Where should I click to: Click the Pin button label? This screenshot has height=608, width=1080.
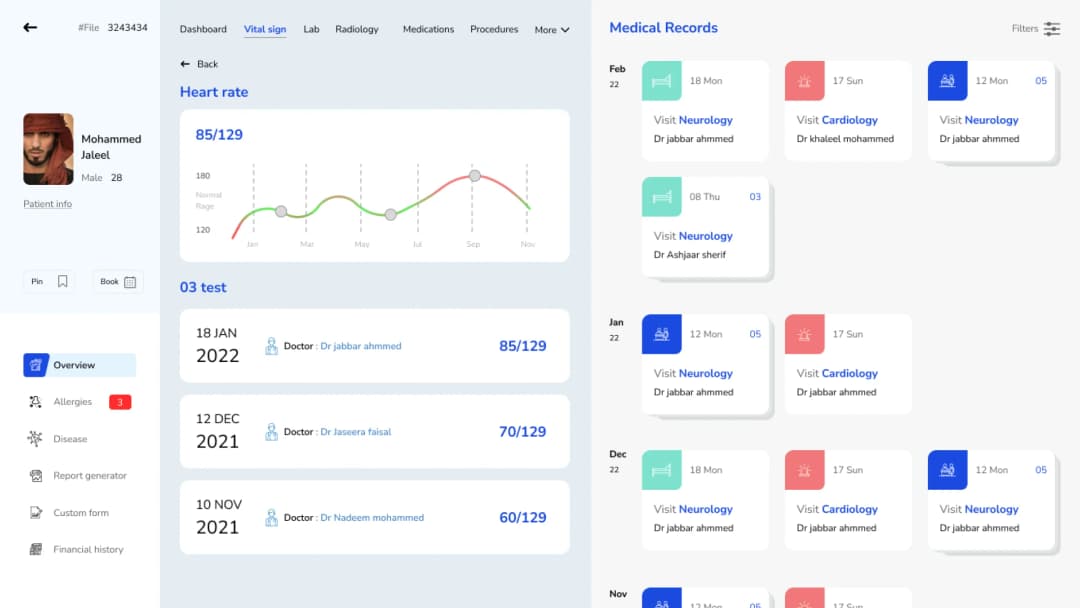[x=37, y=282]
